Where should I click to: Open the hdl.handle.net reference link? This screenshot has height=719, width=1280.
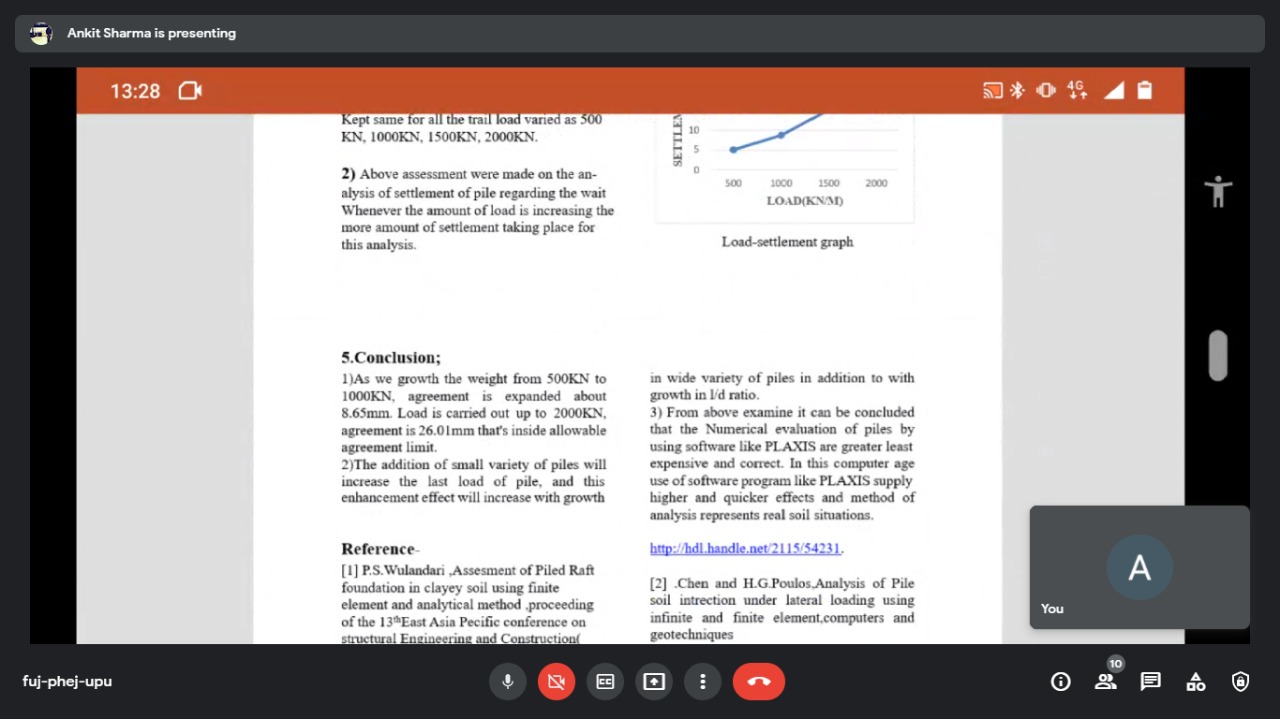click(746, 548)
